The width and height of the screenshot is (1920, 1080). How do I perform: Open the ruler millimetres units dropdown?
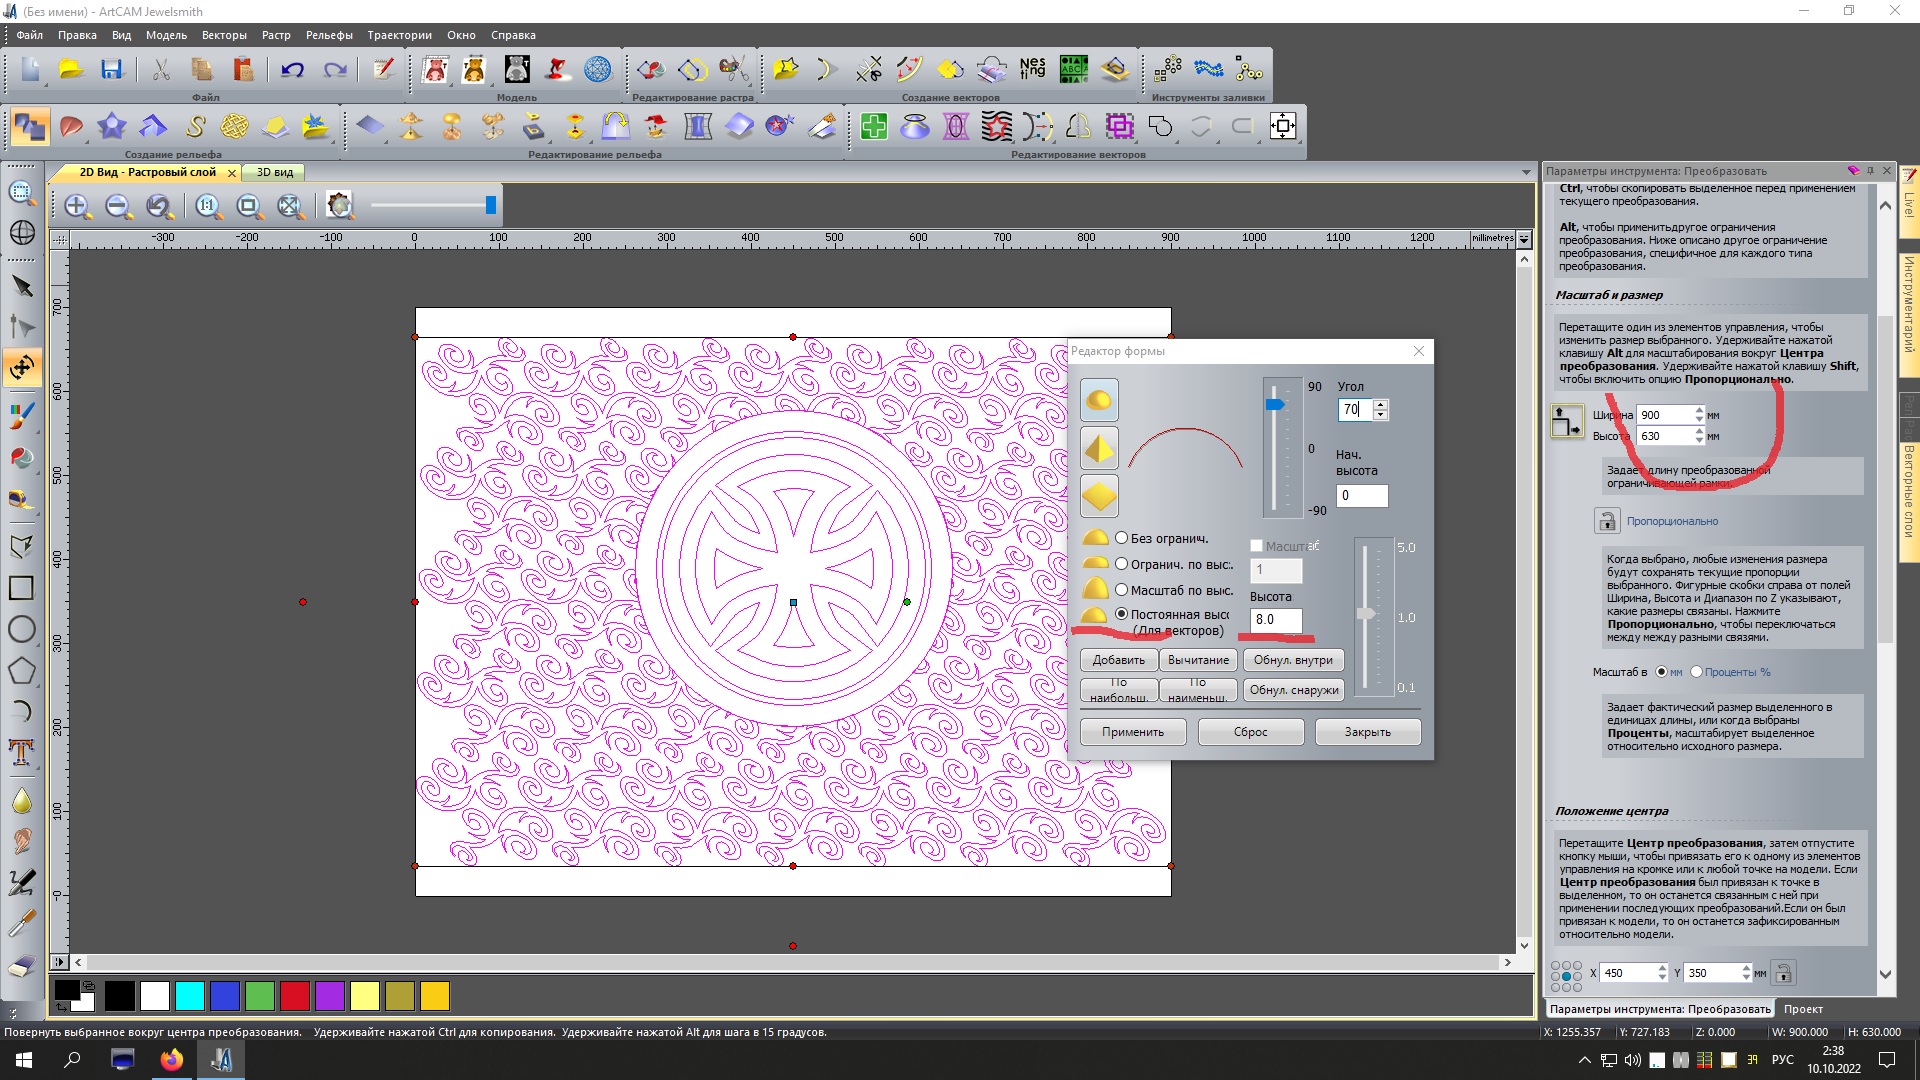pos(1524,239)
